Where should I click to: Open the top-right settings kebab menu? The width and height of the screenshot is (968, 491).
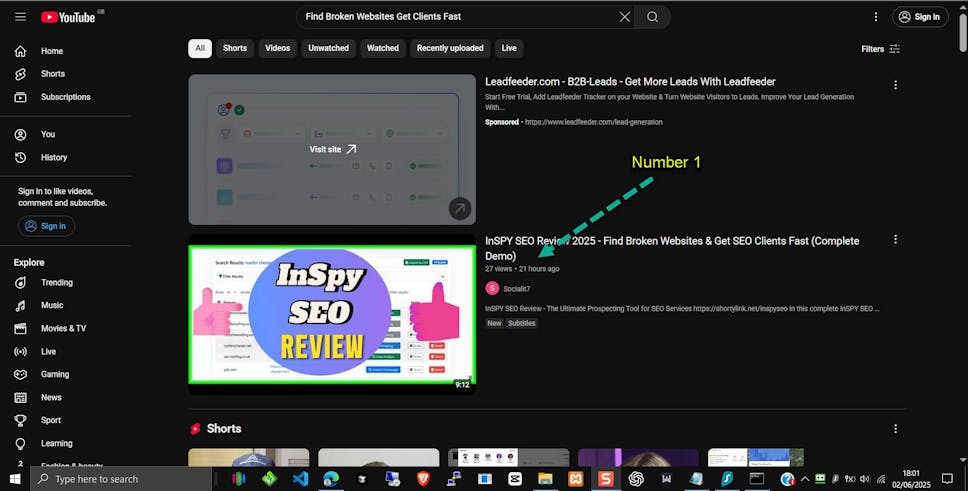point(876,17)
